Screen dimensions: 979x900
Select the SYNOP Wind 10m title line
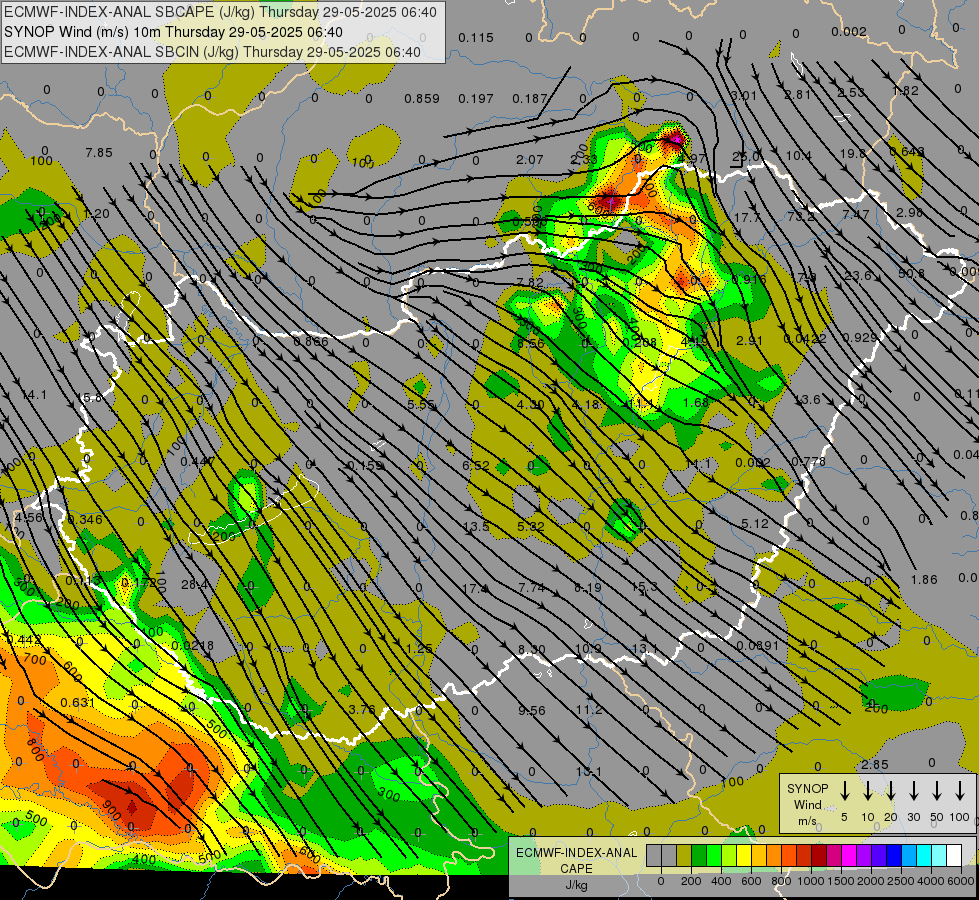[x=173, y=32]
